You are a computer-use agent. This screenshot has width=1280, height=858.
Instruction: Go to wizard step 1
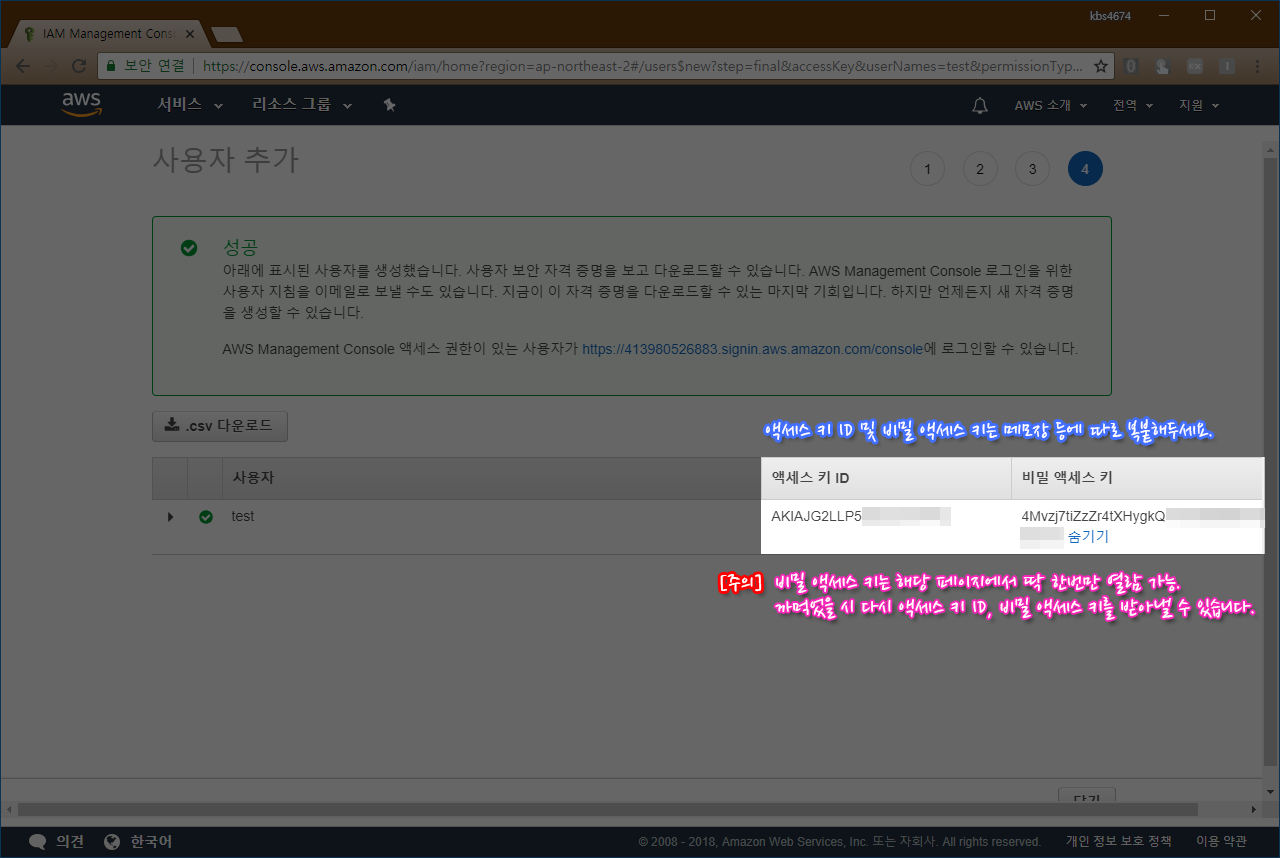[927, 169]
